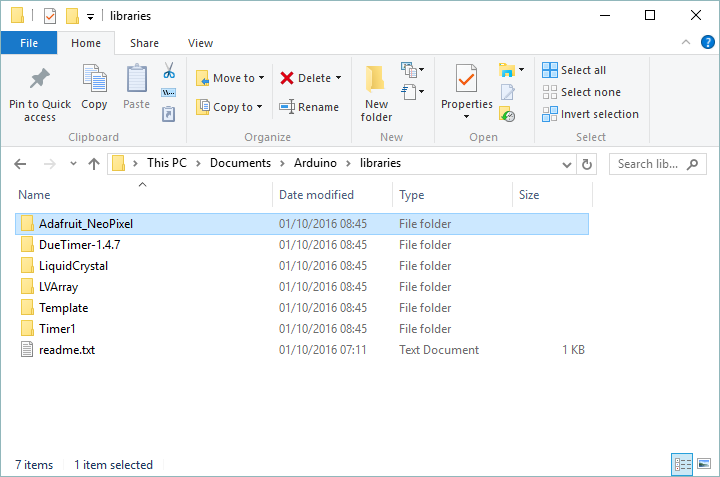720x477 pixels.
Task: Click Invert selection
Action: tap(591, 114)
